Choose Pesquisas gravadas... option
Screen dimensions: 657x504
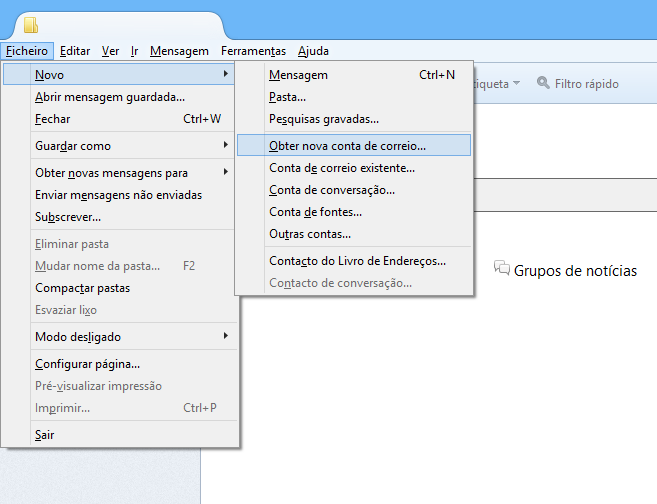[323, 119]
